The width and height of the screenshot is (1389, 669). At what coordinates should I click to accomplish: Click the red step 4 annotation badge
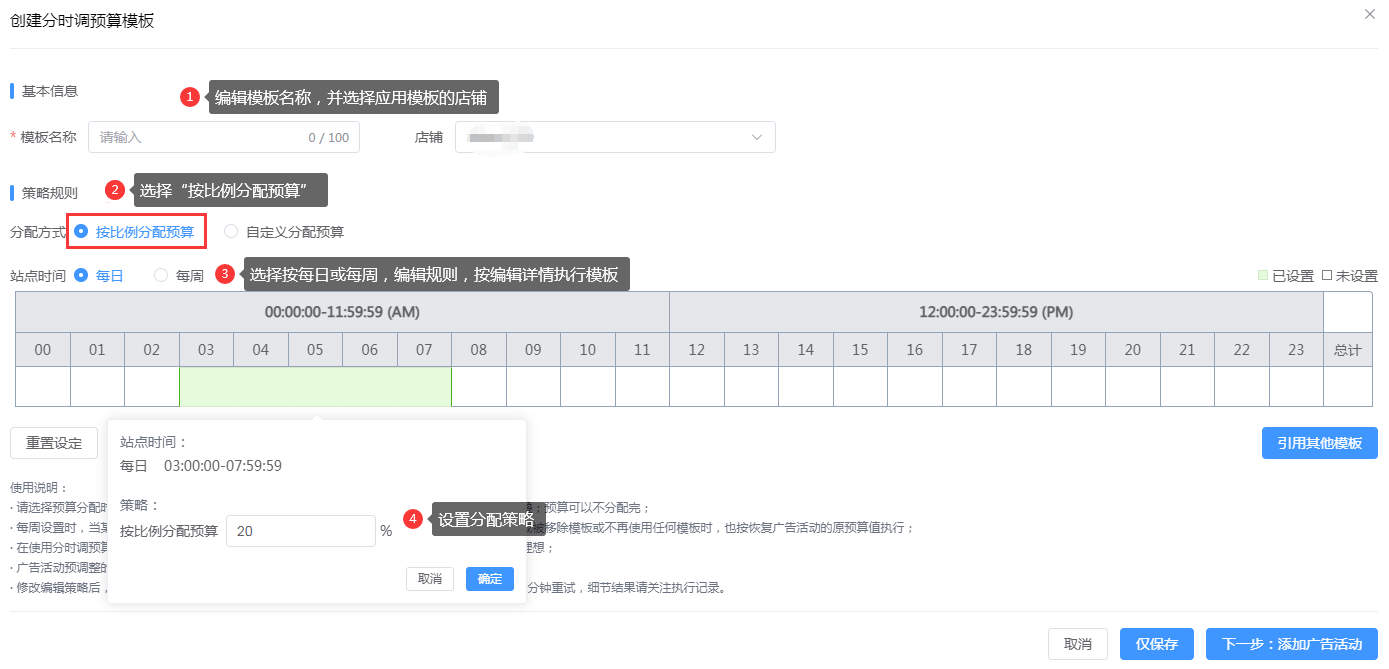coord(412,519)
